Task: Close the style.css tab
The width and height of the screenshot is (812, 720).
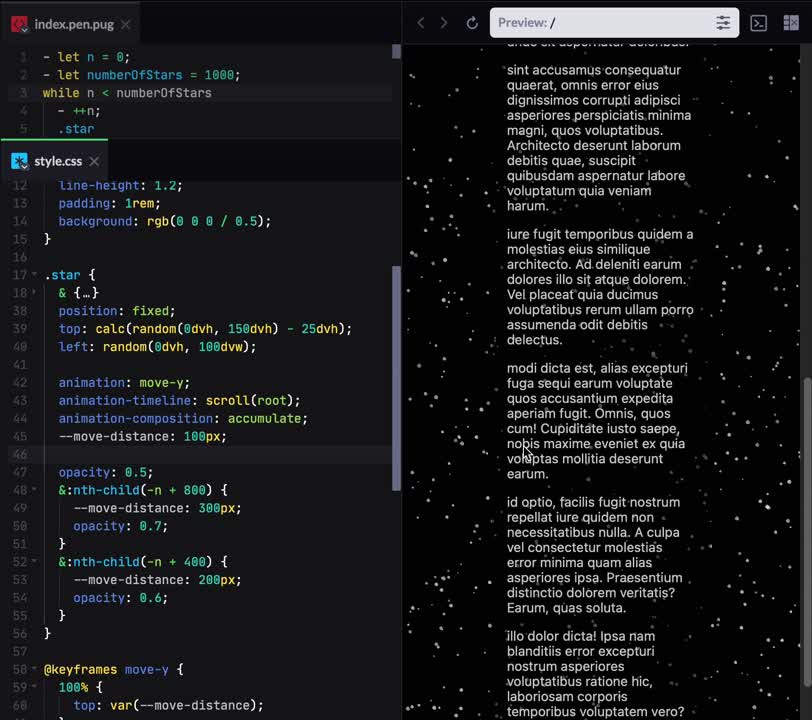Action: (x=94, y=161)
